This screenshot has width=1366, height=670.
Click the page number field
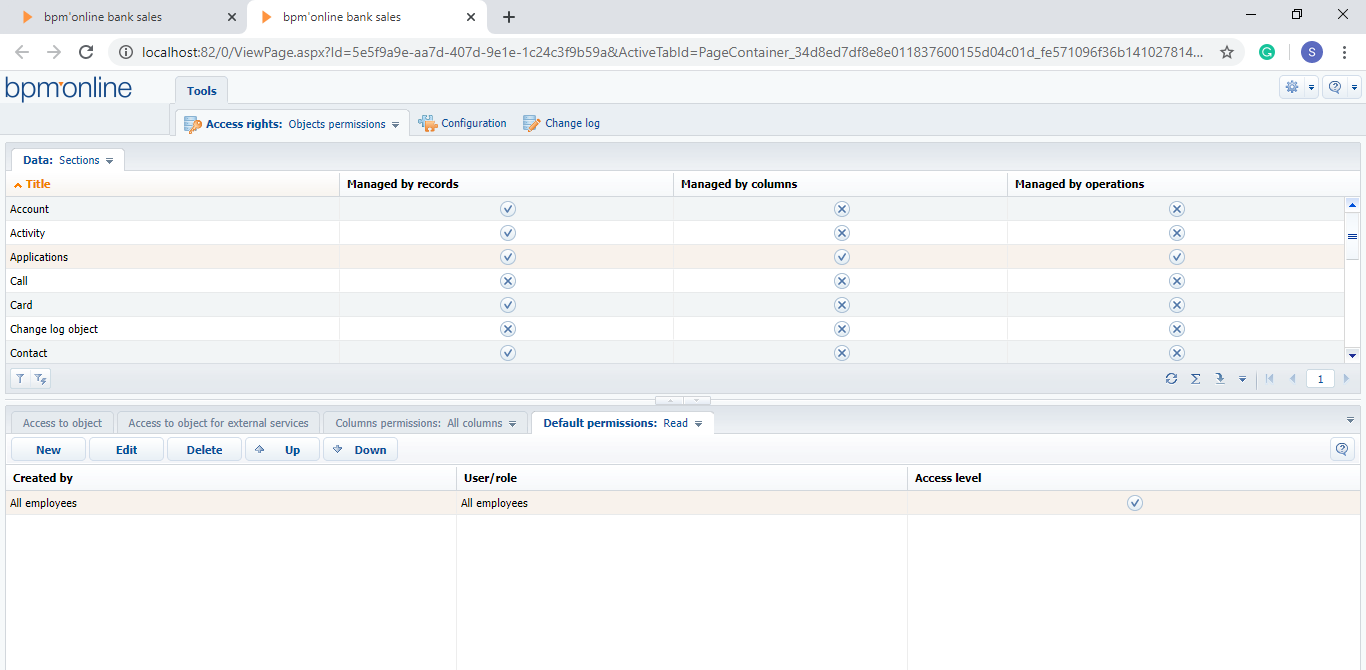pyautogui.click(x=1320, y=379)
